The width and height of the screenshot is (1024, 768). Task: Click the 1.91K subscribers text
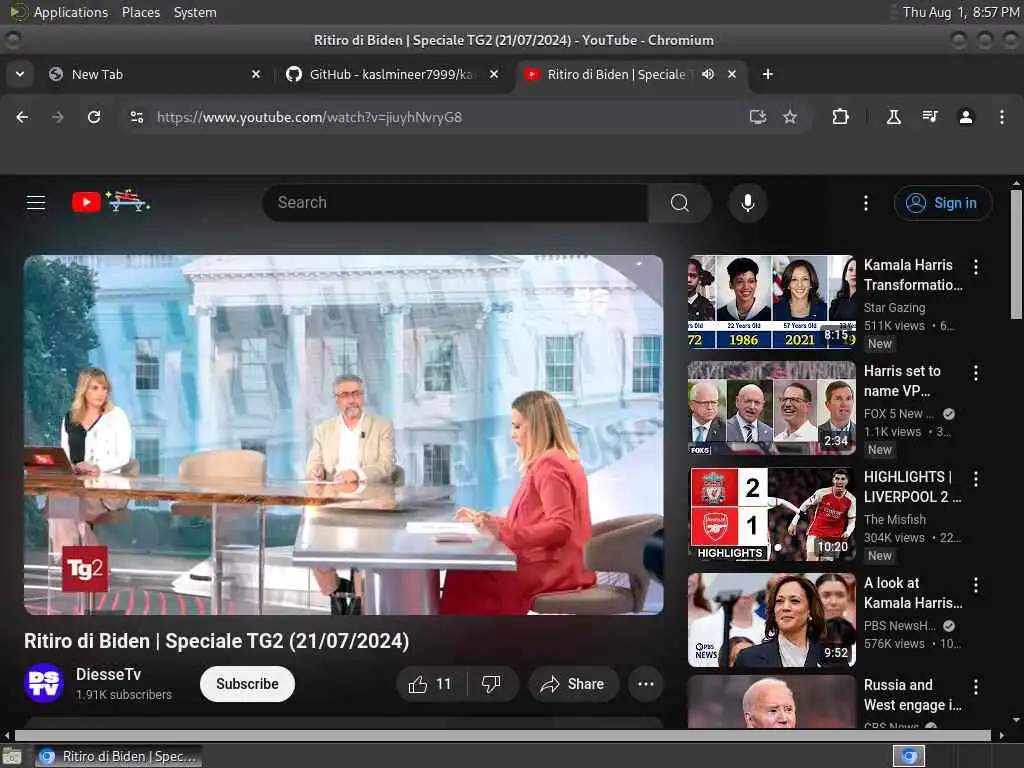click(x=124, y=695)
